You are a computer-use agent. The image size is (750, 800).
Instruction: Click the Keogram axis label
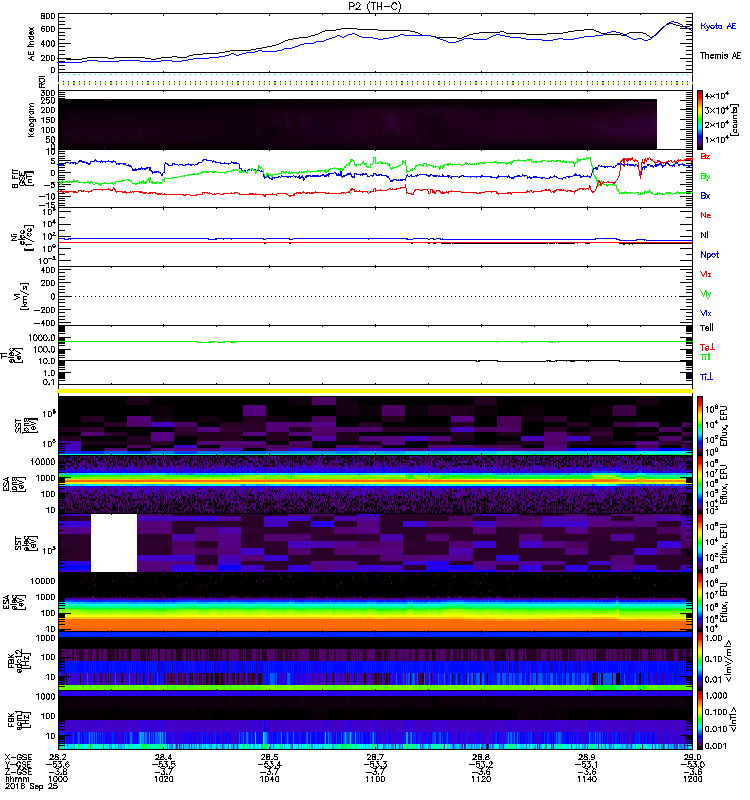tap(32, 120)
